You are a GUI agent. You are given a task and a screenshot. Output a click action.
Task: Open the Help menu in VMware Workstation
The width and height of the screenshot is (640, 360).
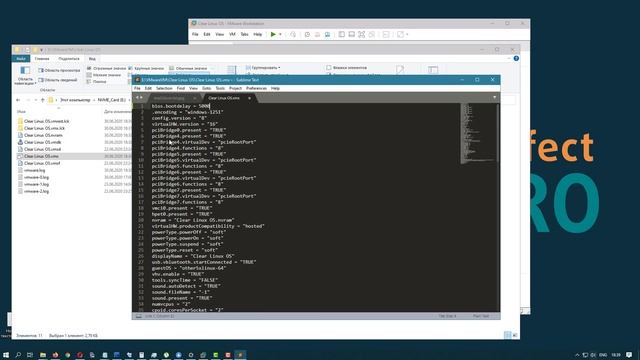coord(258,34)
